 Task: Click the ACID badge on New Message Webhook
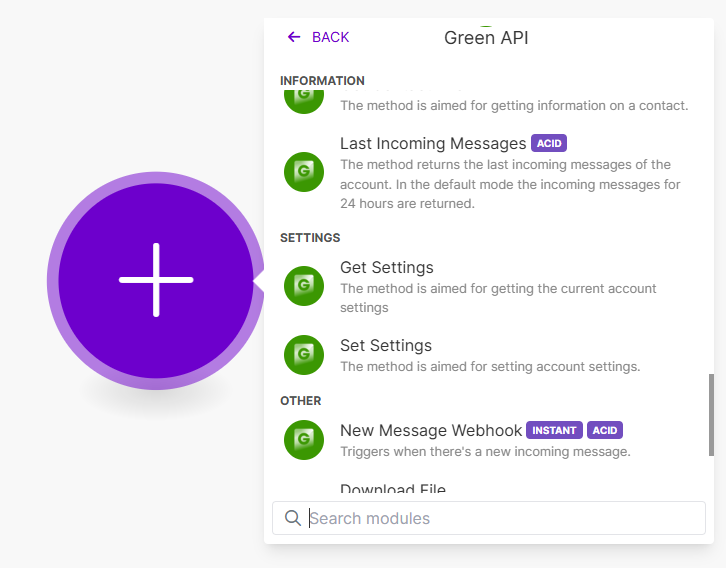[x=605, y=431]
